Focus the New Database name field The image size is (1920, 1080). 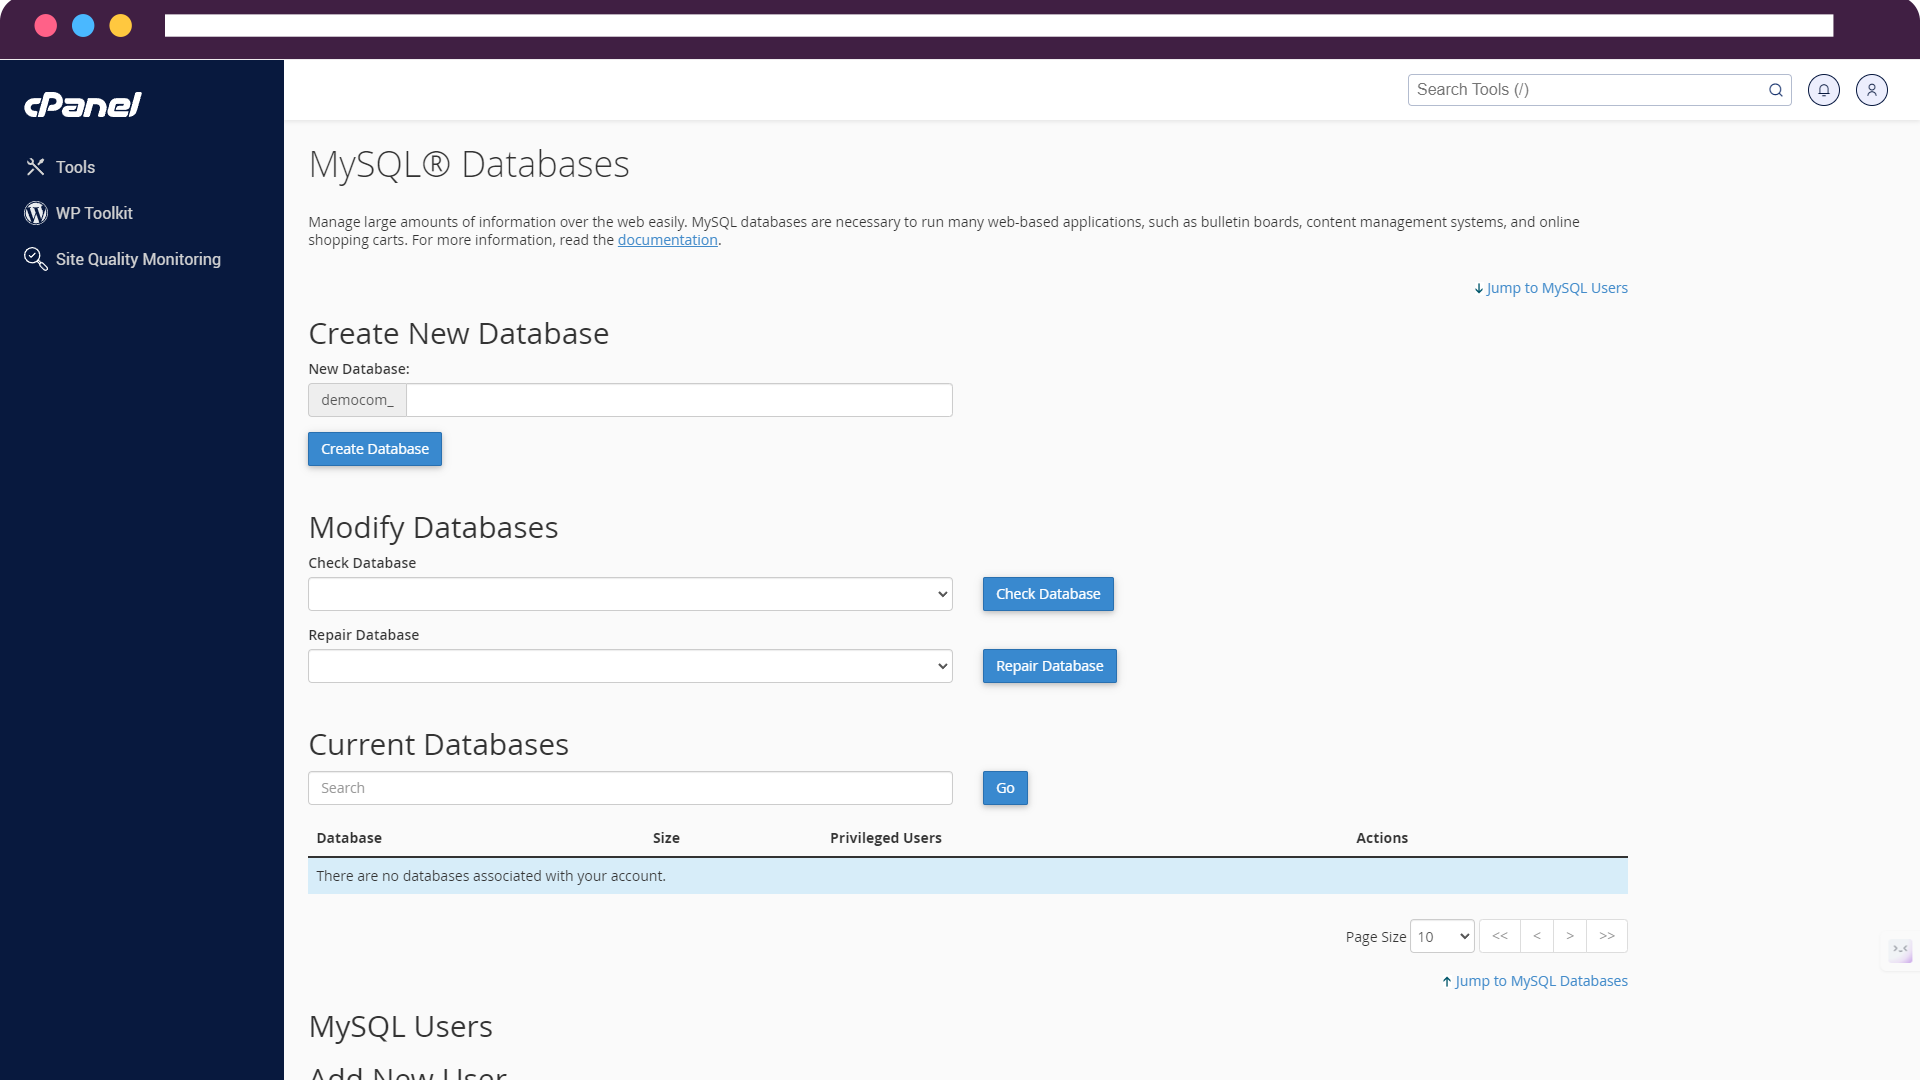[679, 400]
